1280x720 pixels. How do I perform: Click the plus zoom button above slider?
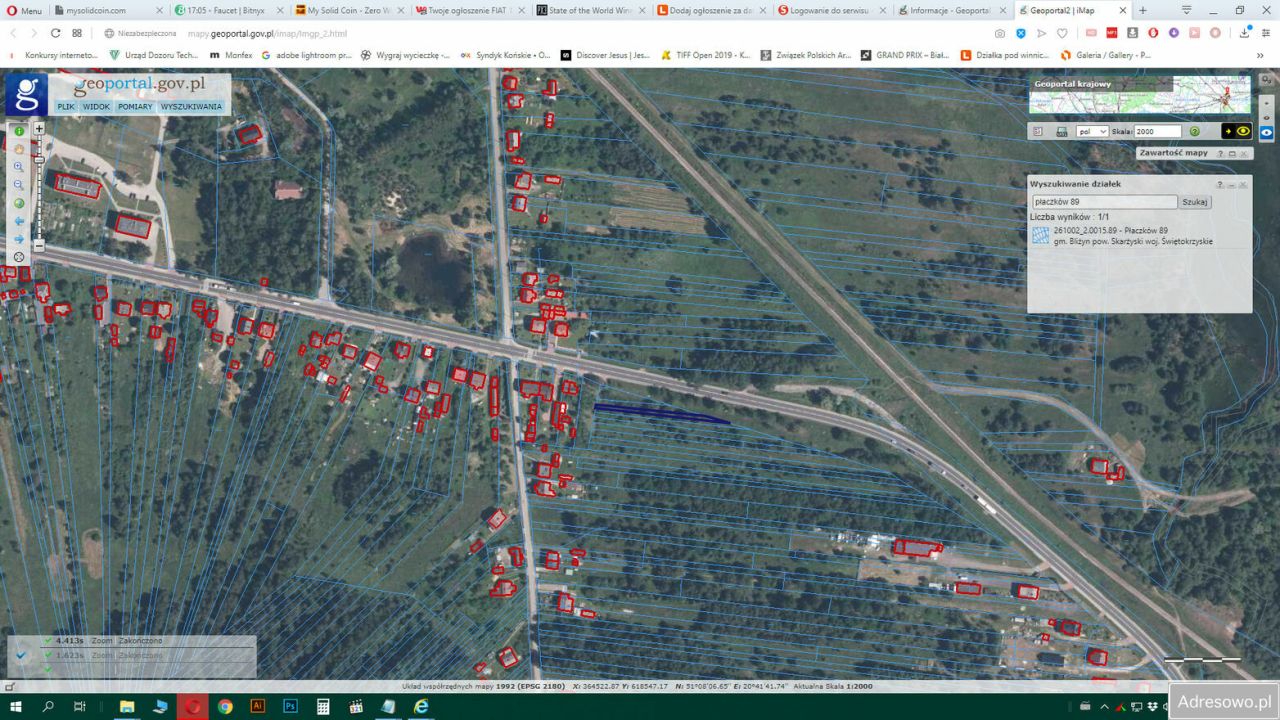click(39, 129)
